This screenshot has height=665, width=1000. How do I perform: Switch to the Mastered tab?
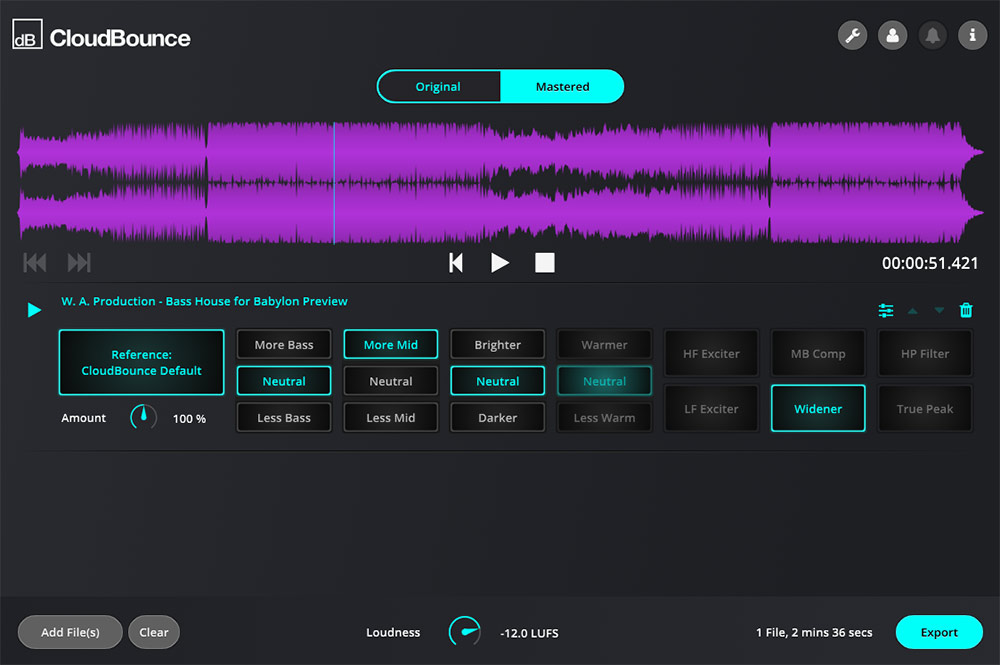562,87
